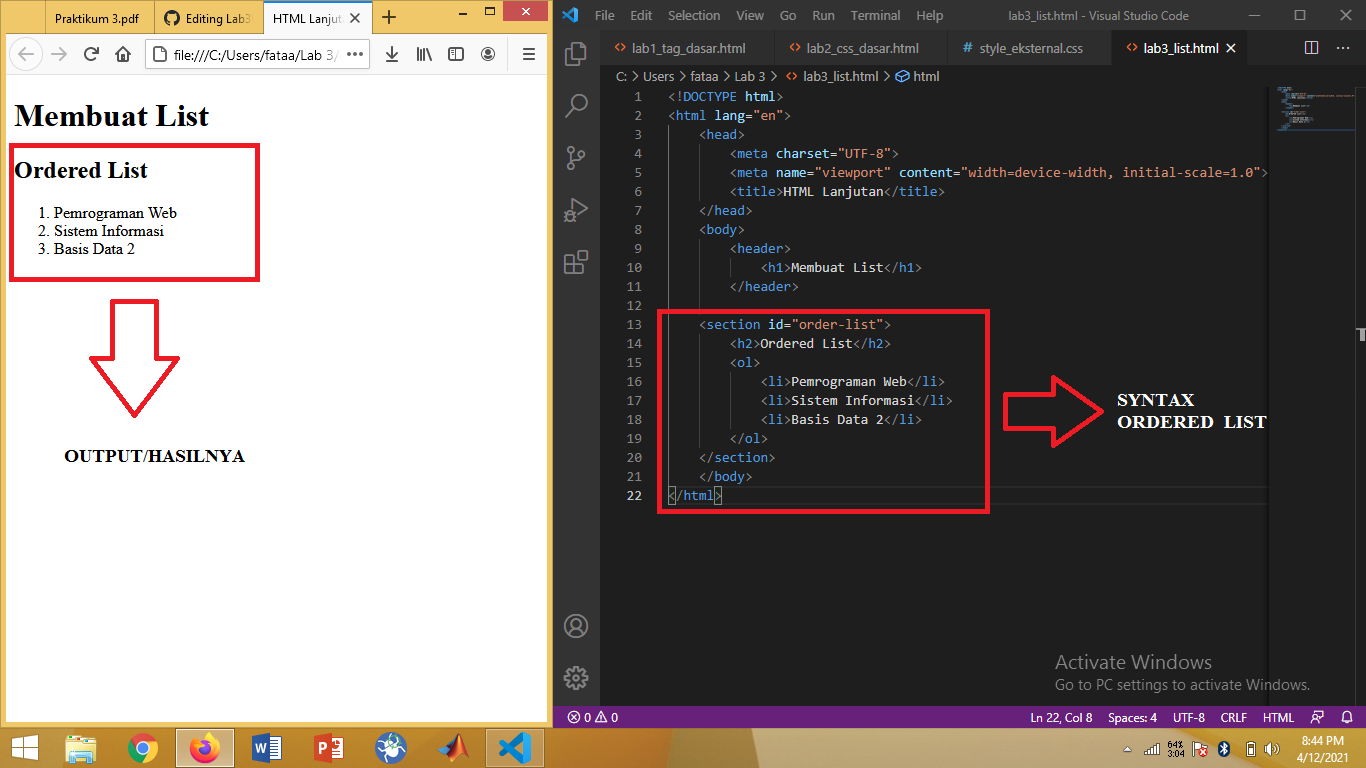Switch to the Praktikum 3.pdf tab

tap(97, 19)
